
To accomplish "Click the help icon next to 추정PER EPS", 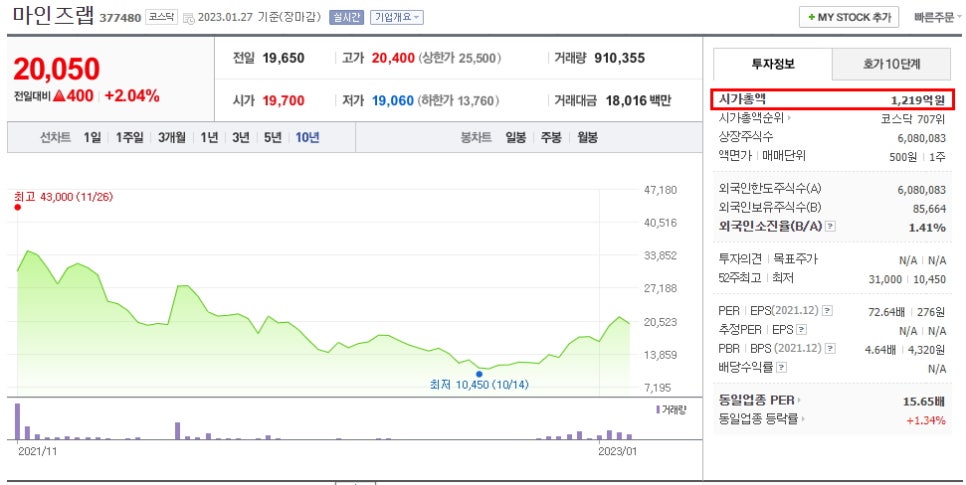I will point(802,330).
